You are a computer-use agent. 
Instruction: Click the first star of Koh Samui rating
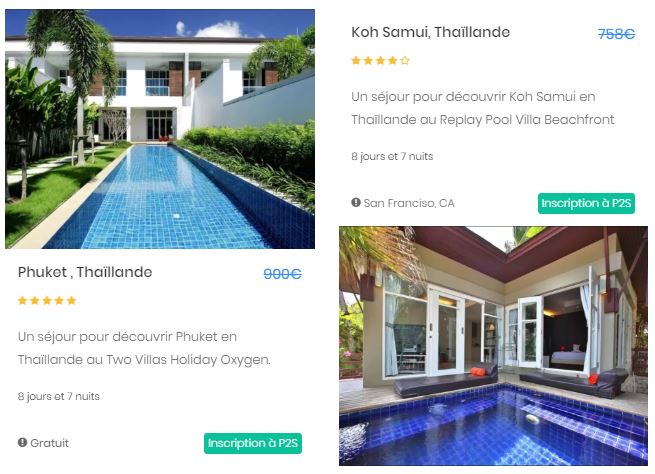356,61
